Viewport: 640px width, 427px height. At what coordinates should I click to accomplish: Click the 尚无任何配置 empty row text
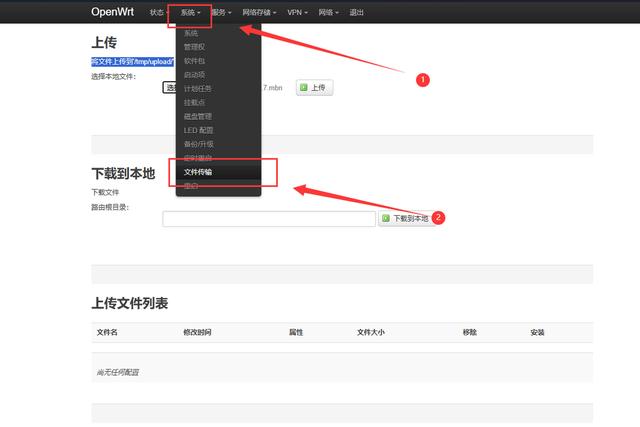click(x=118, y=372)
